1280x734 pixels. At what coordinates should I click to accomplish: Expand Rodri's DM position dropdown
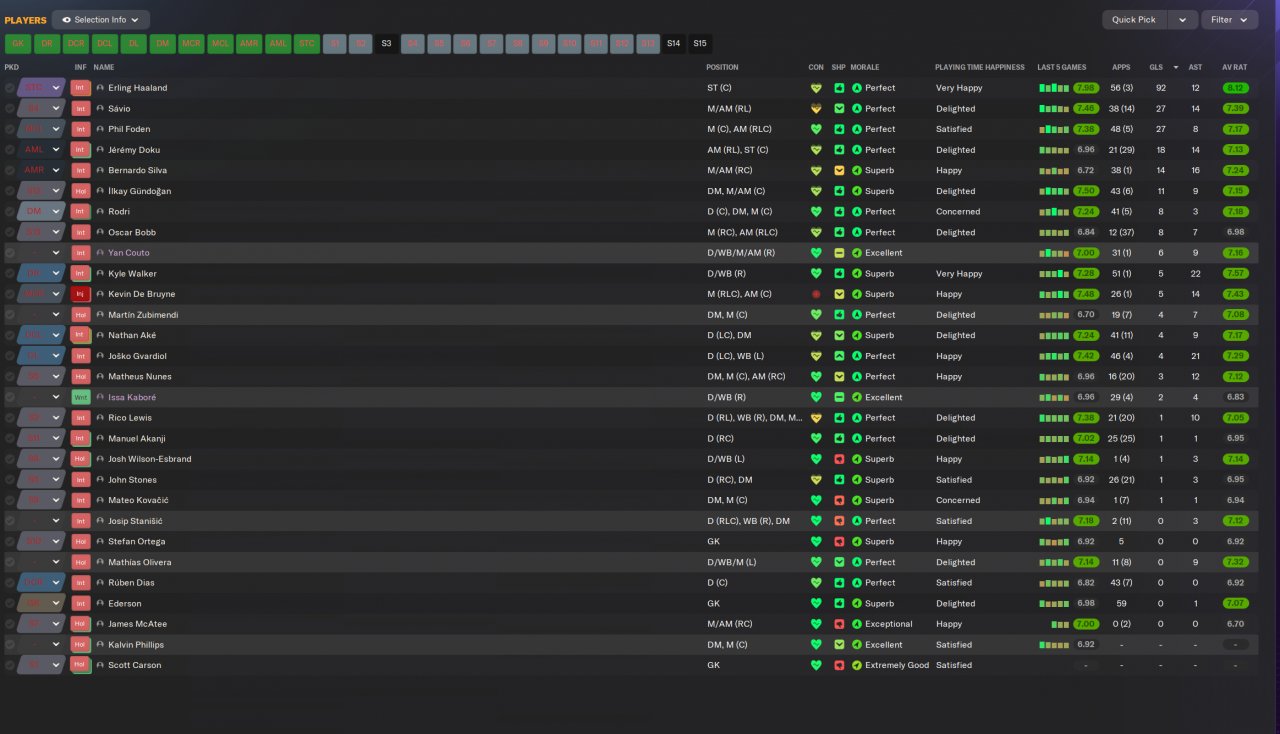pos(57,212)
